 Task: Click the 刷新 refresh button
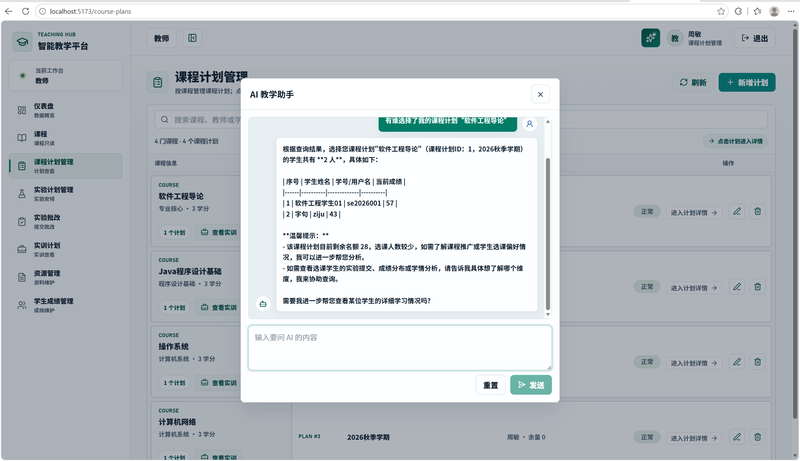[x=693, y=82]
